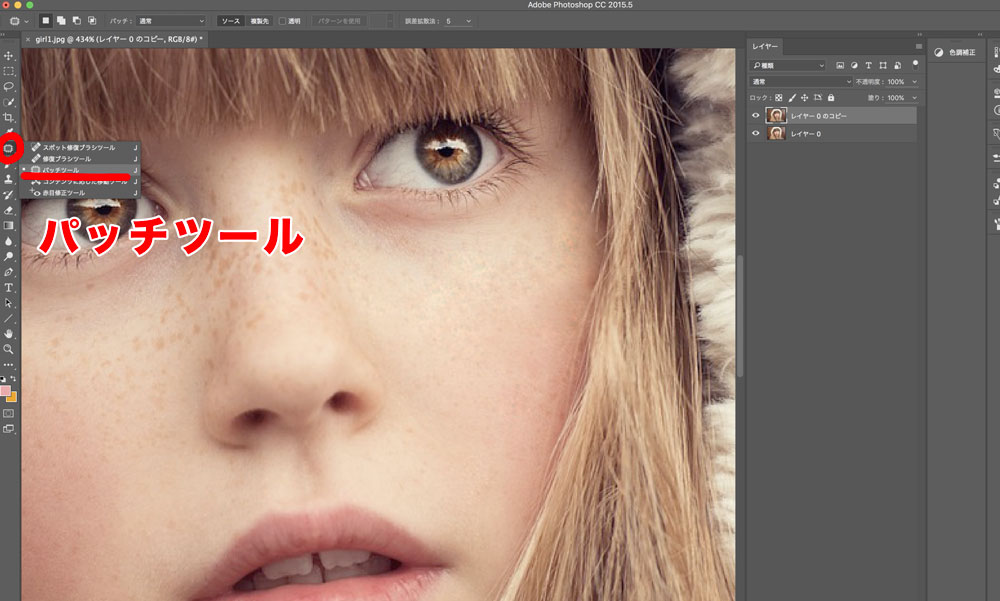Image resolution: width=1000 pixels, height=601 pixels.
Task: Toggle Quick Mask mode
Action: [8, 413]
